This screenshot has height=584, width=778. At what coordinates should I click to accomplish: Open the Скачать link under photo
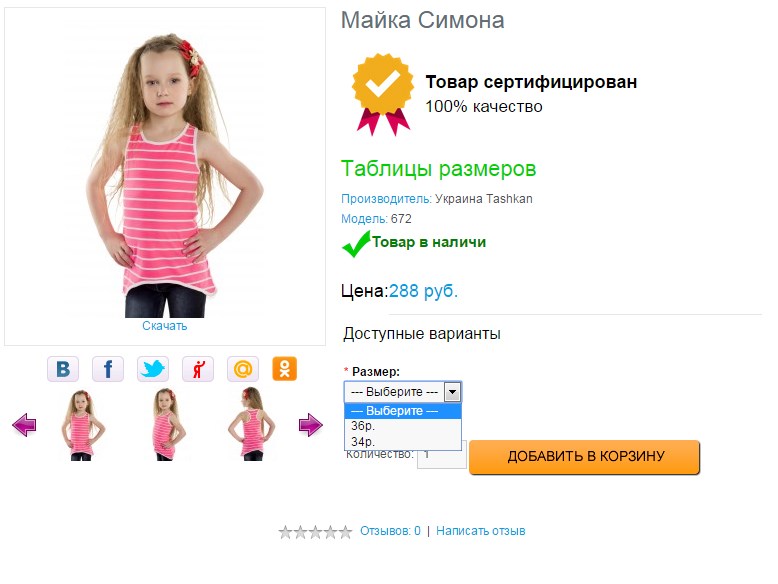tap(165, 326)
